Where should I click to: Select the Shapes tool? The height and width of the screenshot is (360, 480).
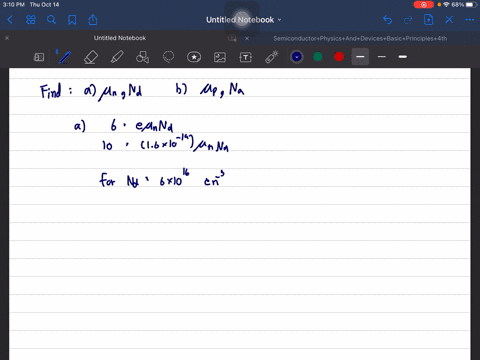click(x=142, y=57)
